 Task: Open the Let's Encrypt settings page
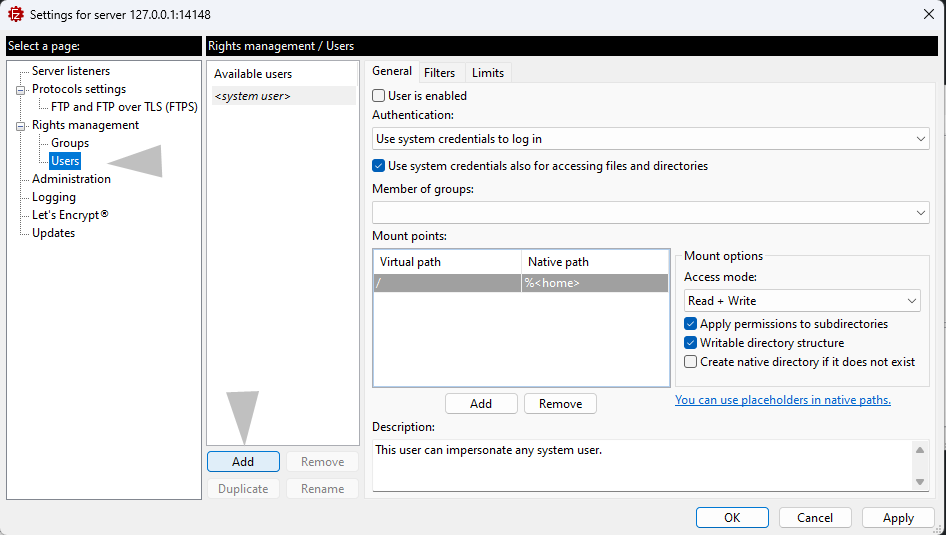point(69,215)
